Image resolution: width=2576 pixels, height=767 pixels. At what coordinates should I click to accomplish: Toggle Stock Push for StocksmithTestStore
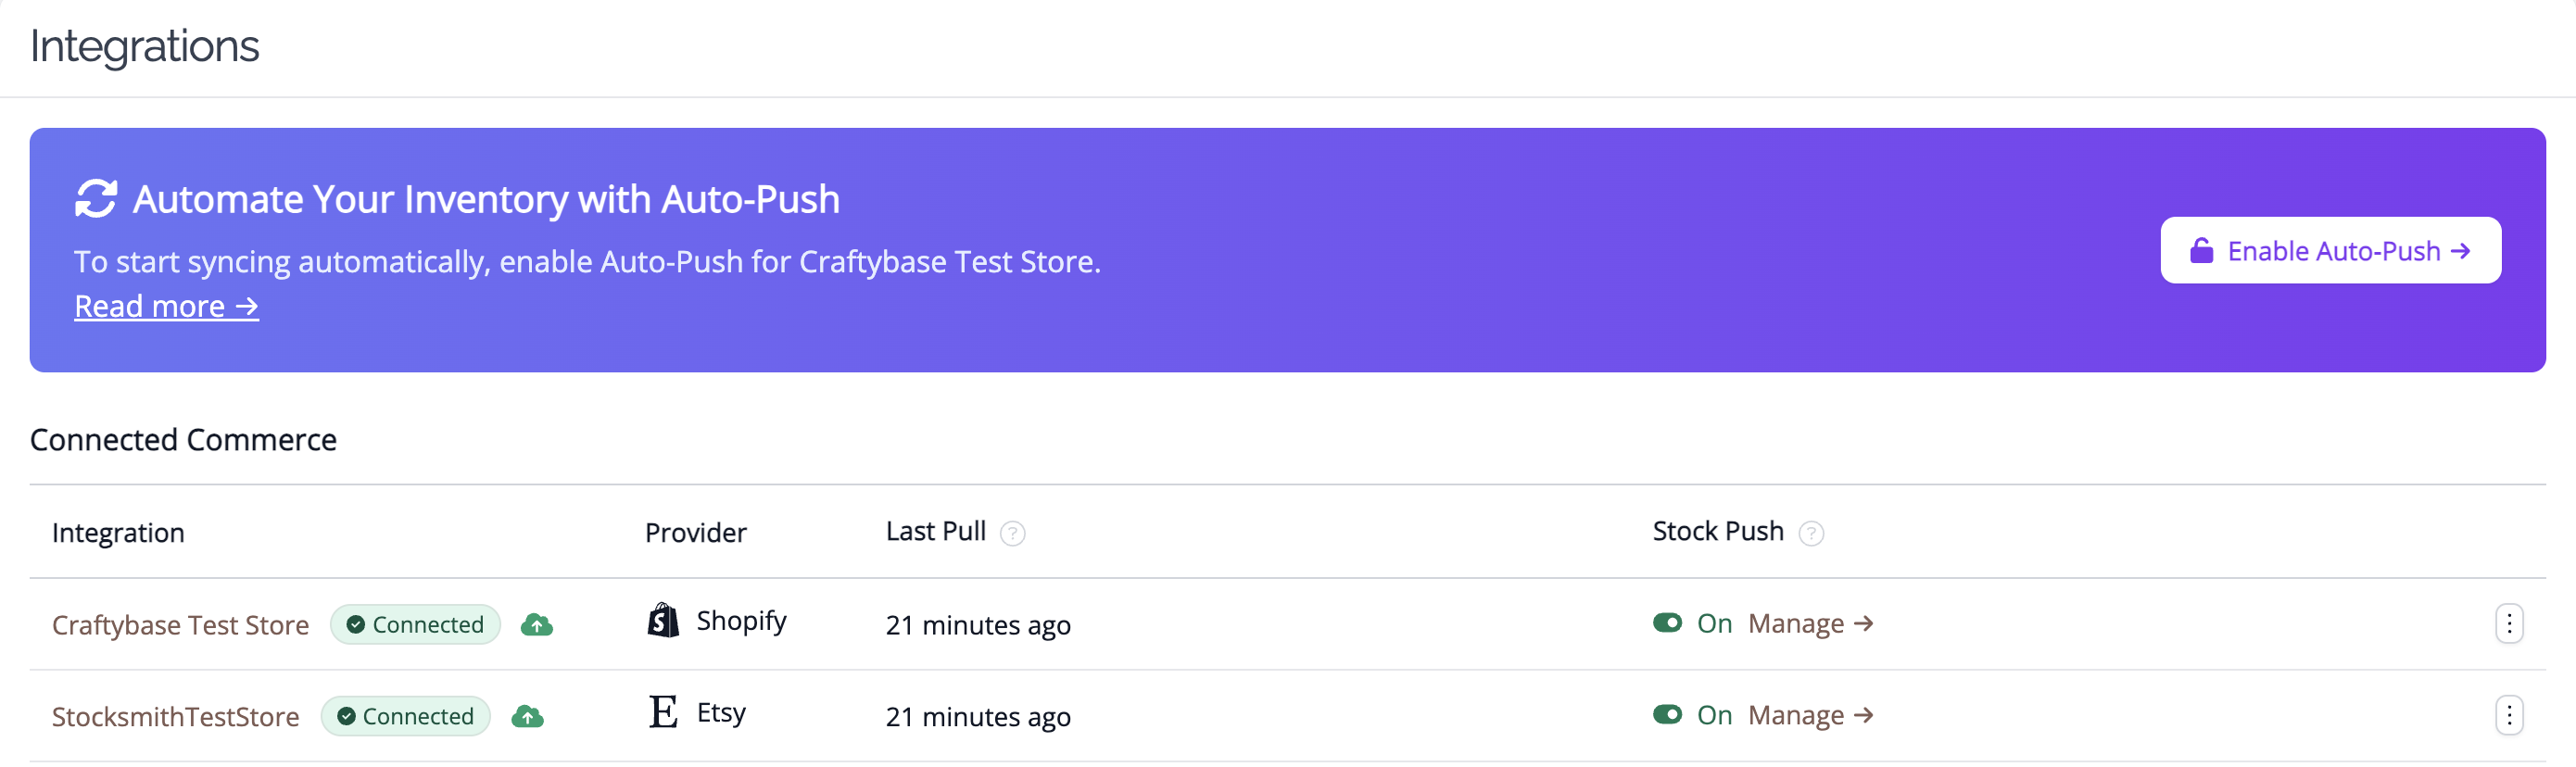pyautogui.click(x=1667, y=714)
